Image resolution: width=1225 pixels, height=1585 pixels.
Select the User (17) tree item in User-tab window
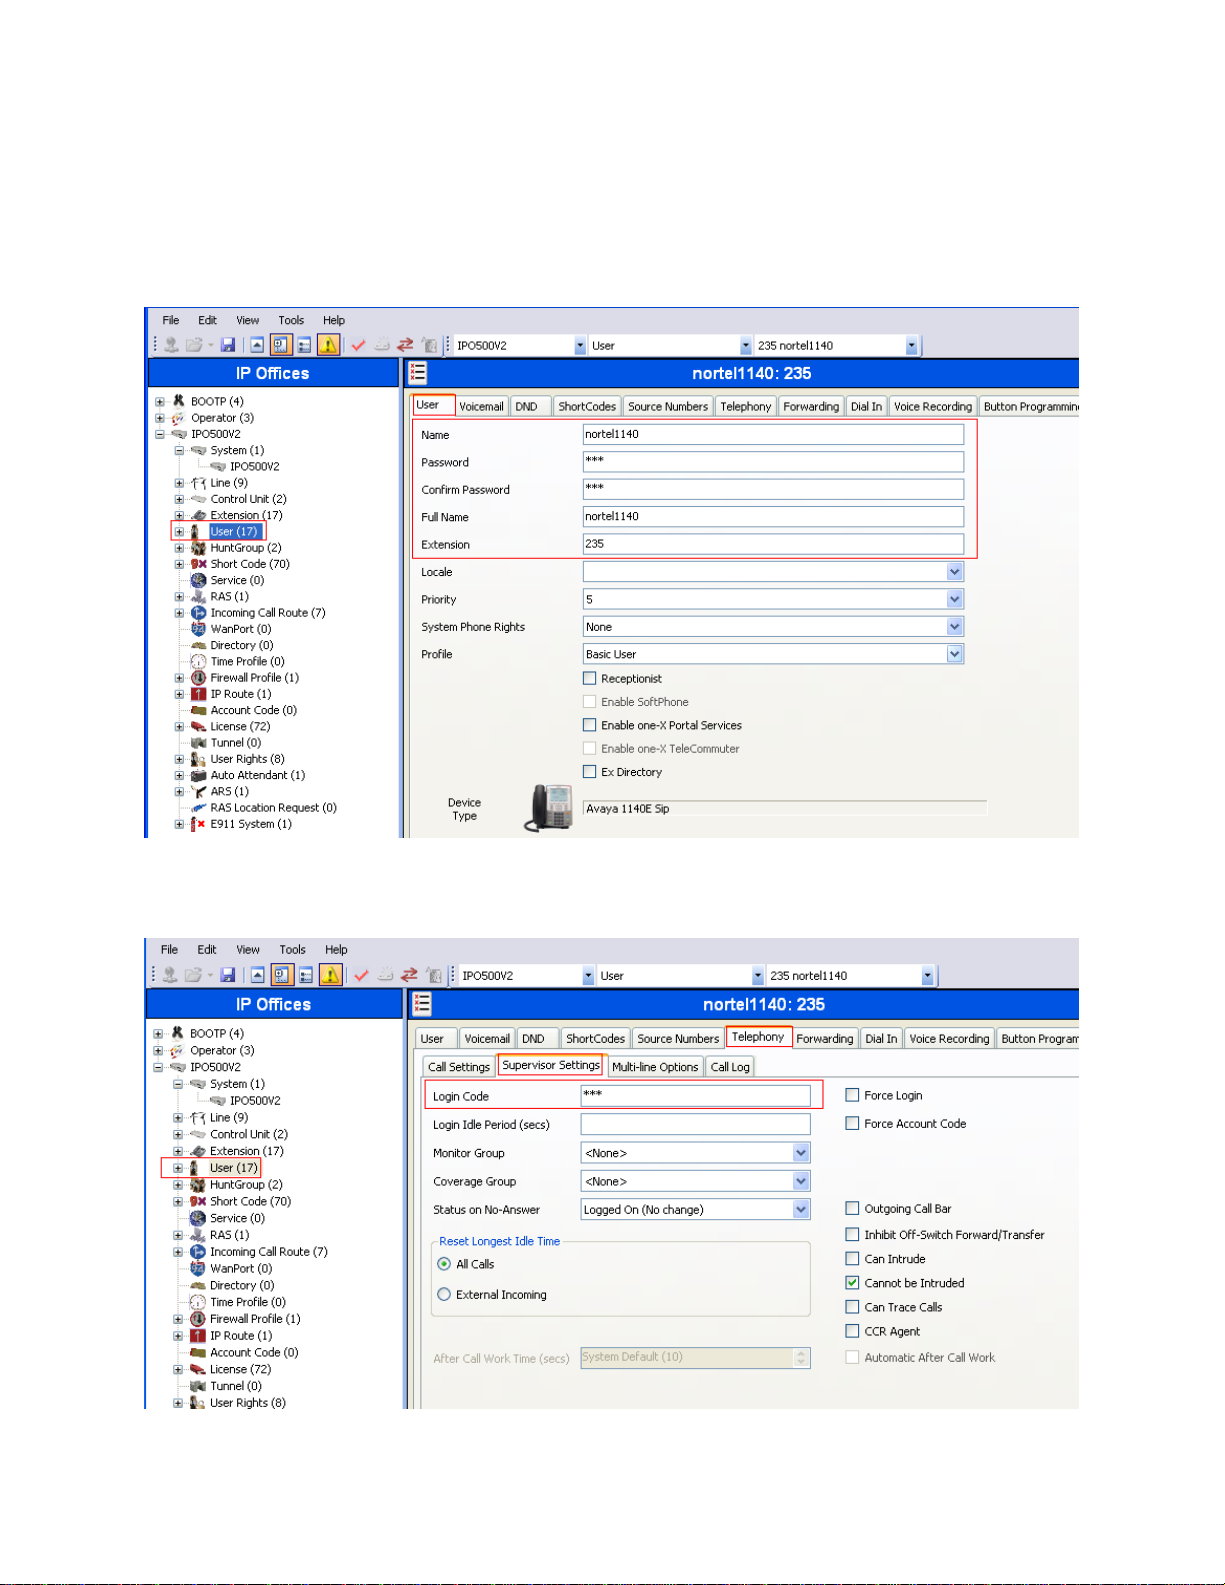234,532
